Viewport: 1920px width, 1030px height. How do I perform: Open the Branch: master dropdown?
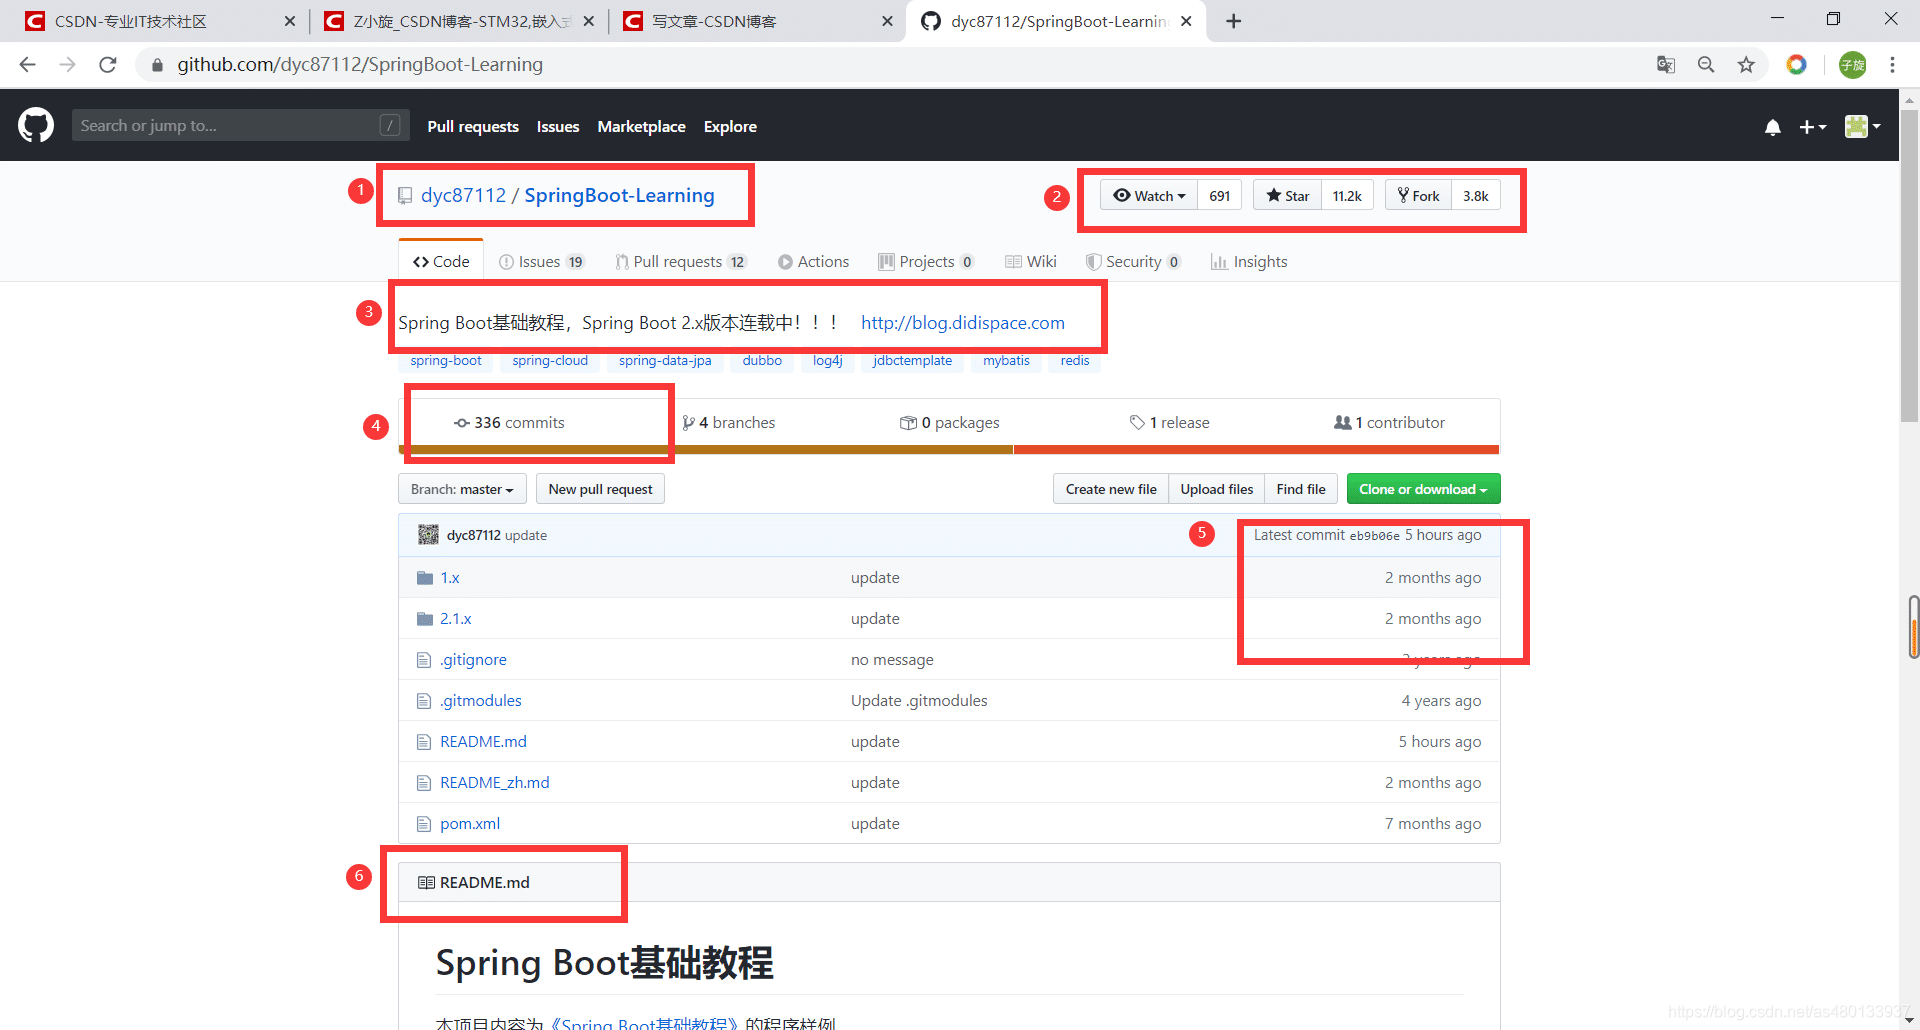(x=462, y=489)
